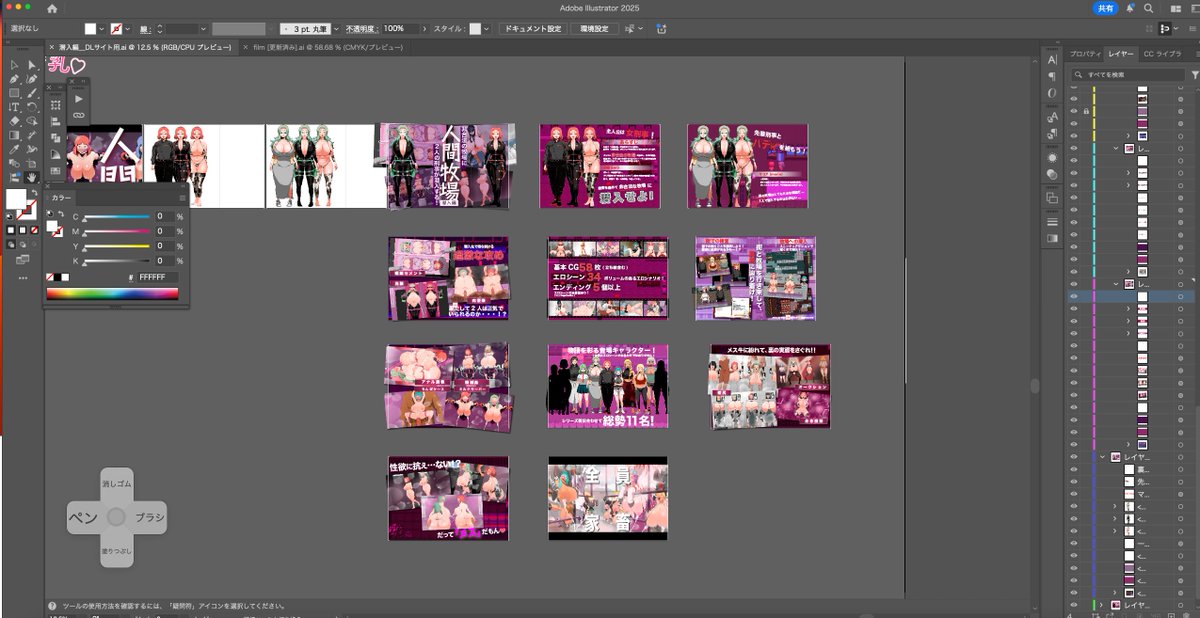Click the filter icon beside layer search
This screenshot has height=618, width=1200.
1194,75
